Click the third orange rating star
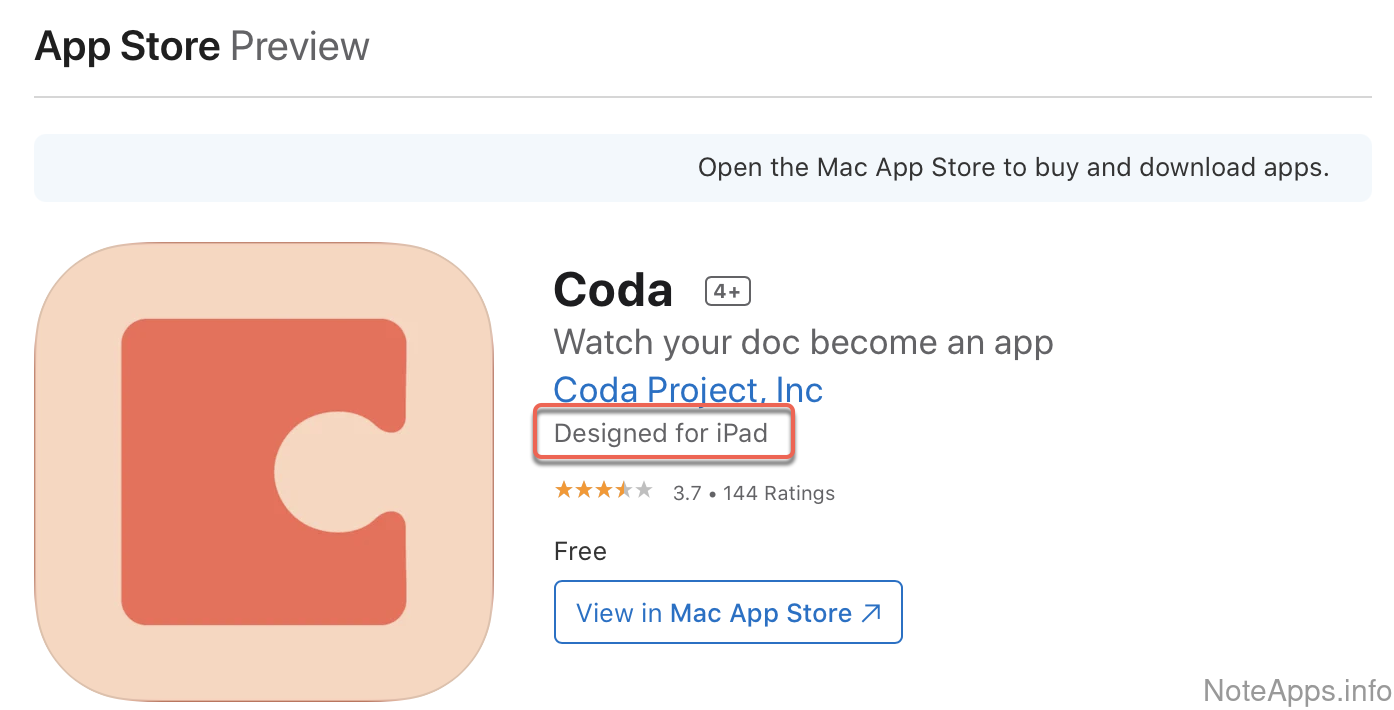The width and height of the screenshot is (1394, 710). (604, 490)
